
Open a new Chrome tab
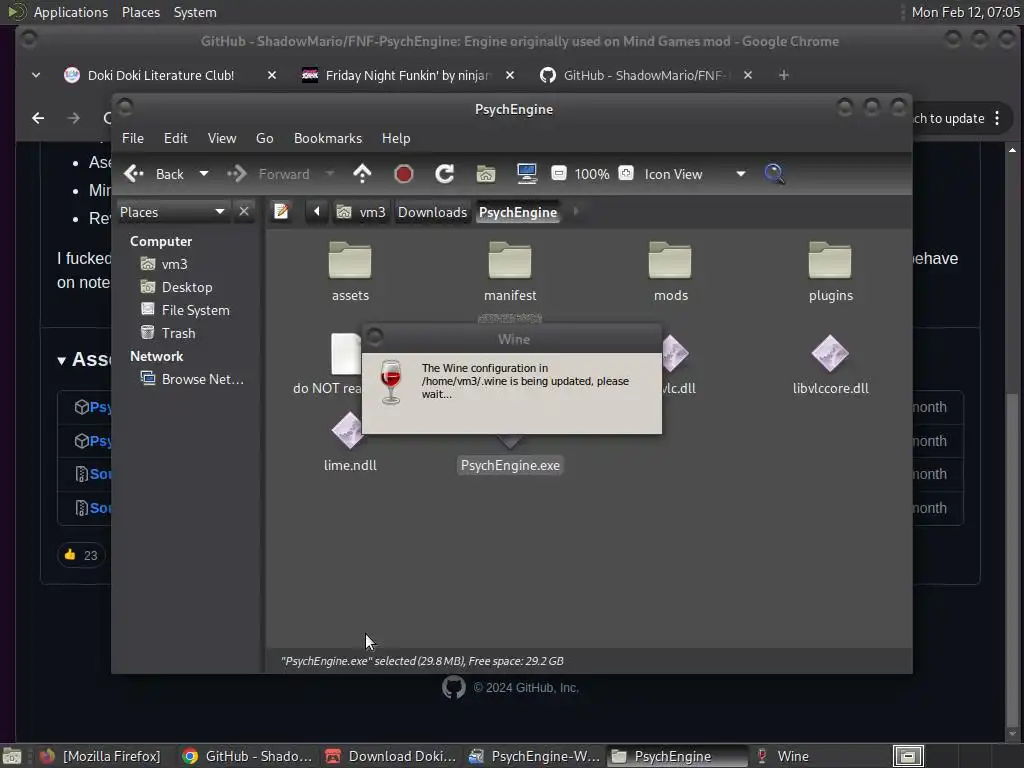pos(784,75)
